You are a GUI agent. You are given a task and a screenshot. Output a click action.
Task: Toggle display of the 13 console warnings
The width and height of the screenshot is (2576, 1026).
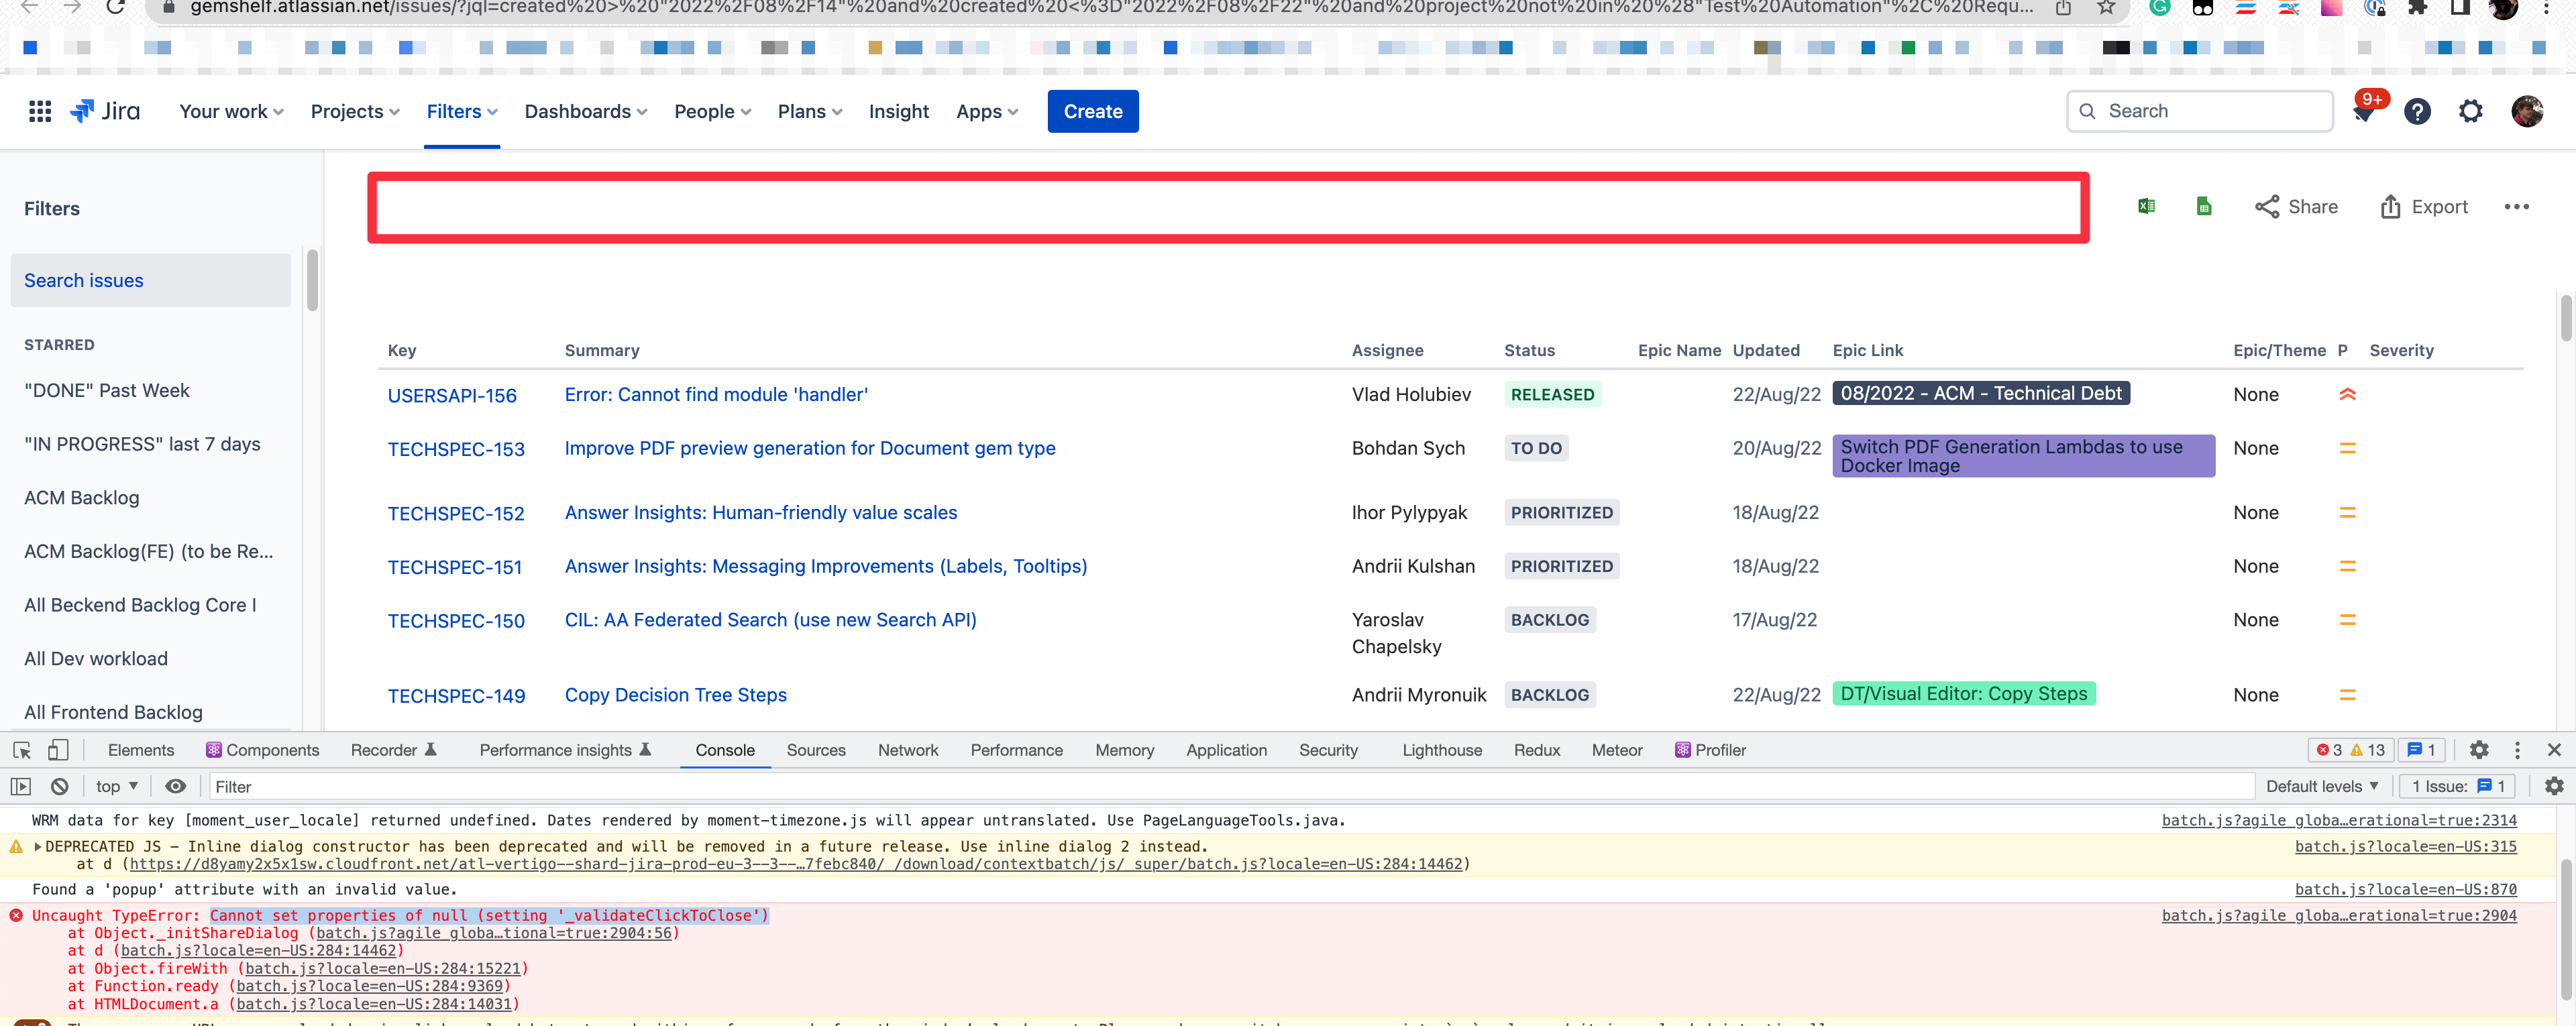tap(2367, 749)
